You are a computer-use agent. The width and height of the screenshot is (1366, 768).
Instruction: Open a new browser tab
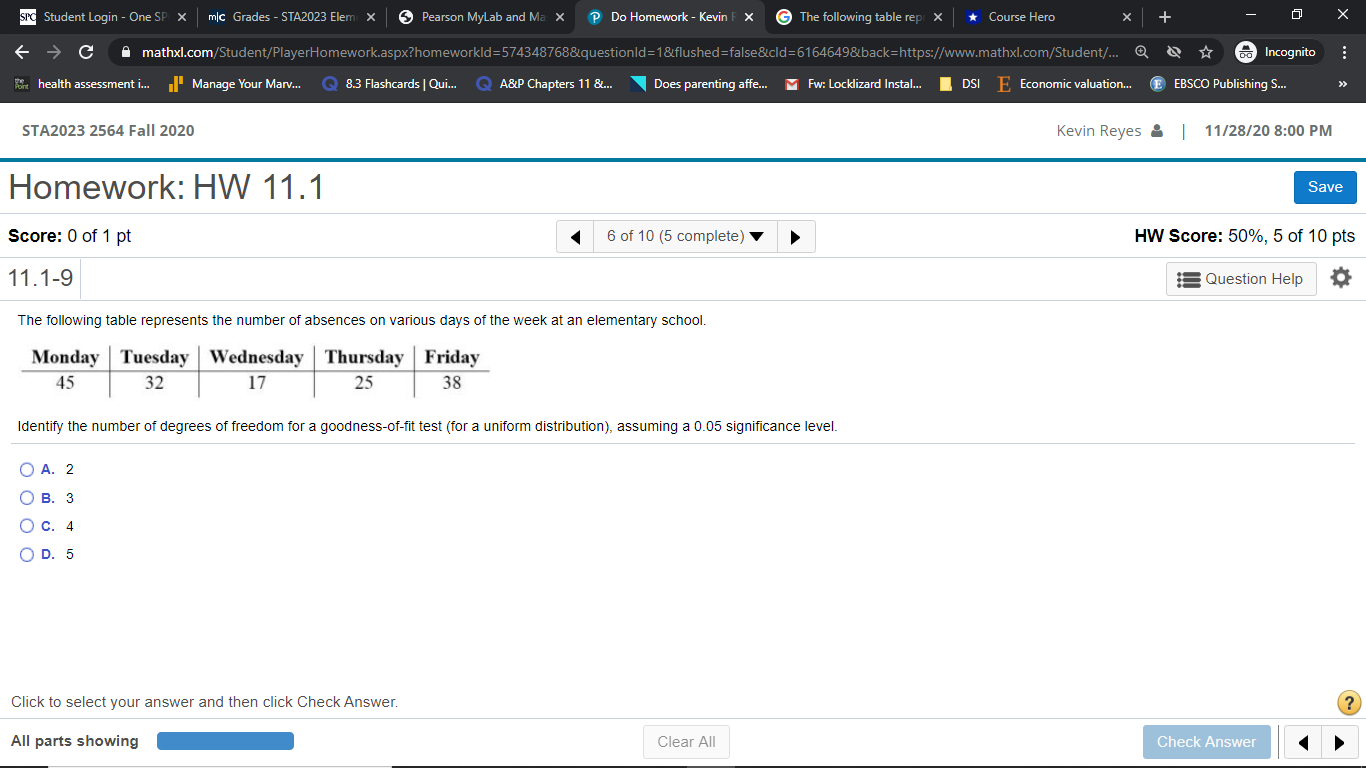coord(1165,17)
